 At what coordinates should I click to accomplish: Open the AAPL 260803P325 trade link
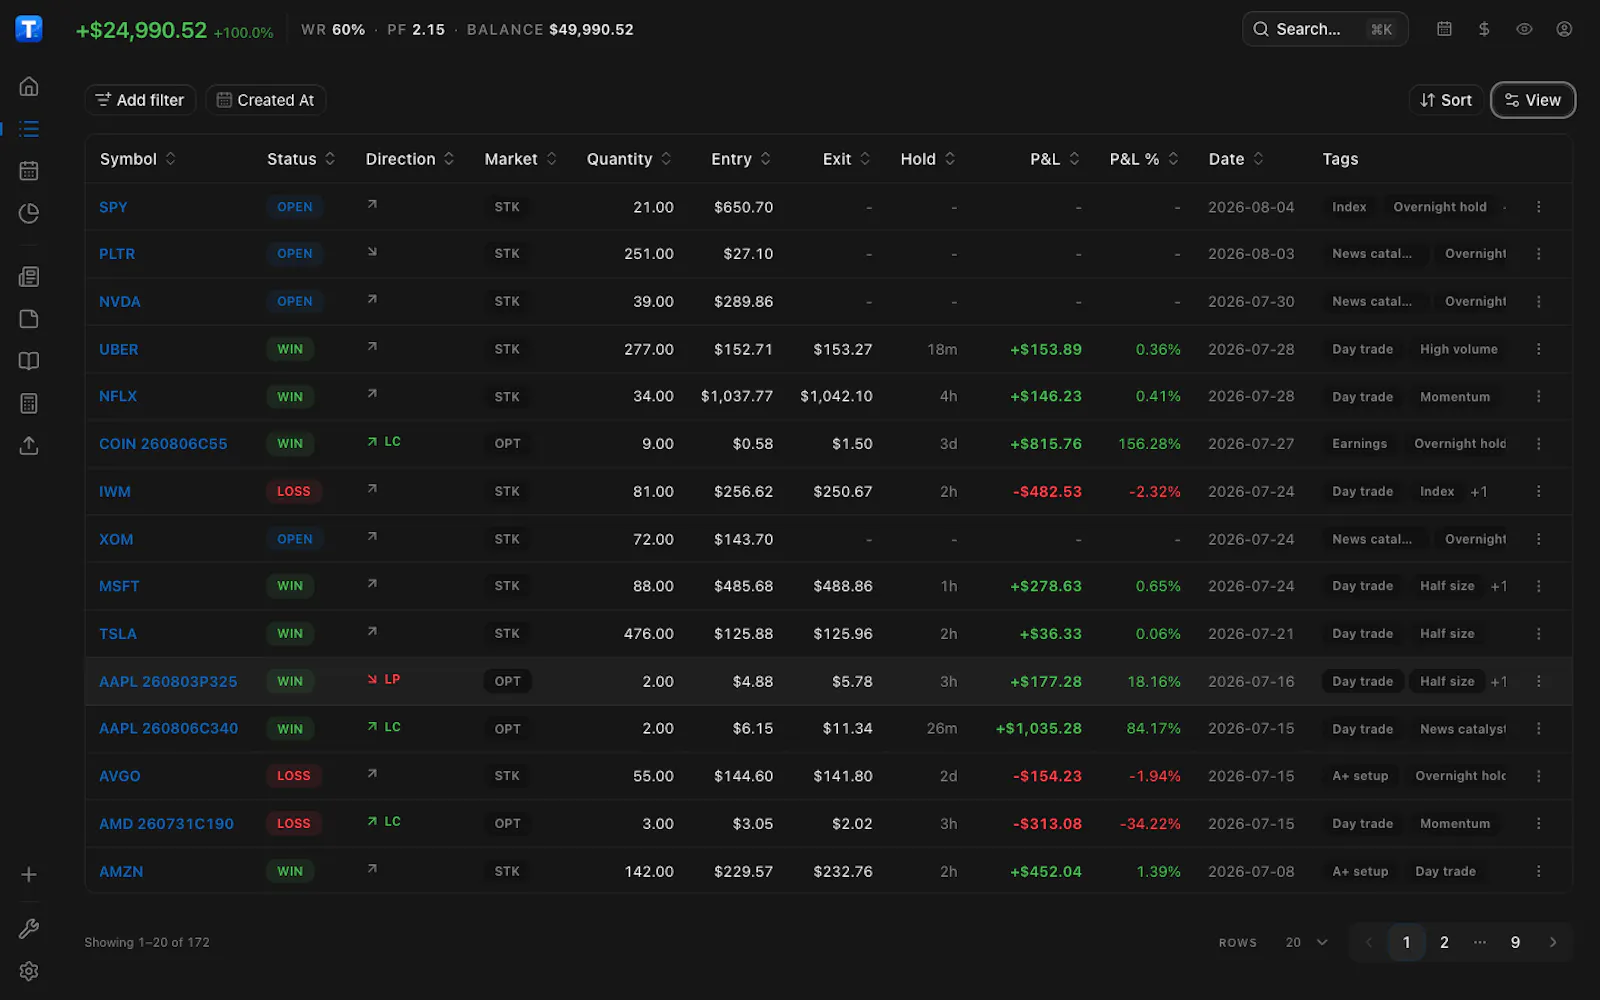(x=168, y=682)
